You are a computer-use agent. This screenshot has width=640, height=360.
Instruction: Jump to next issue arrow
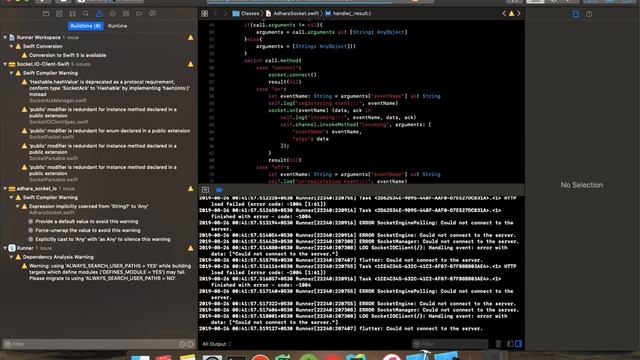tap(519, 13)
